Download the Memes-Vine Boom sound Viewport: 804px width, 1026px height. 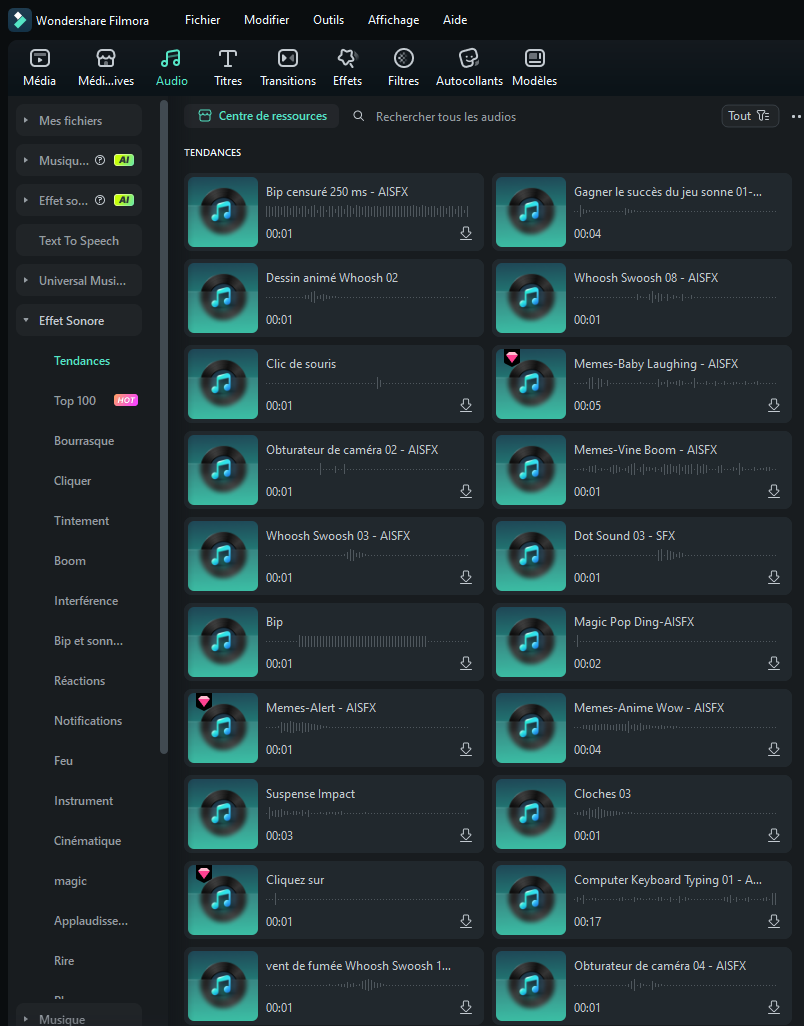click(x=774, y=491)
